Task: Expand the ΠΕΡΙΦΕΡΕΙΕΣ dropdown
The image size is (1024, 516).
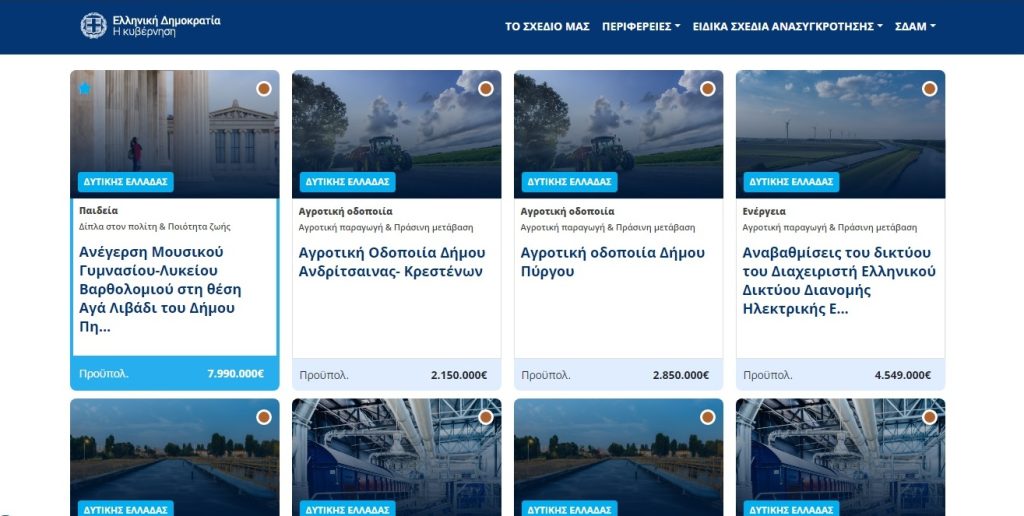Action: [x=641, y=27]
